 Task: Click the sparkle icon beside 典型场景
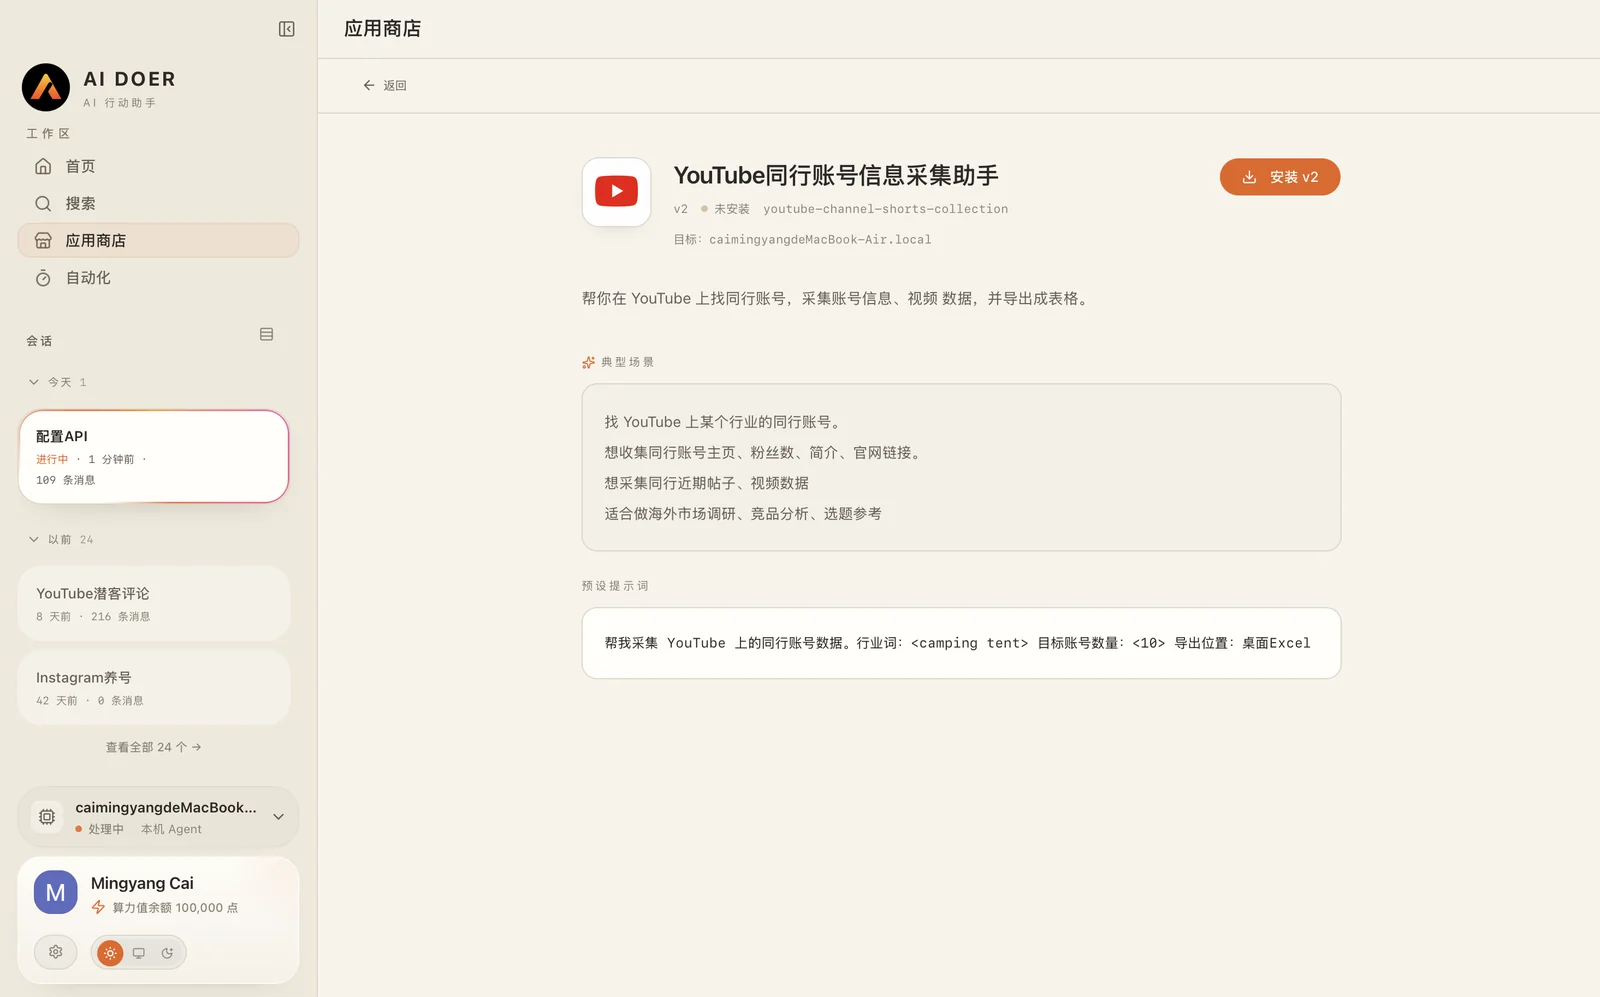(x=588, y=362)
